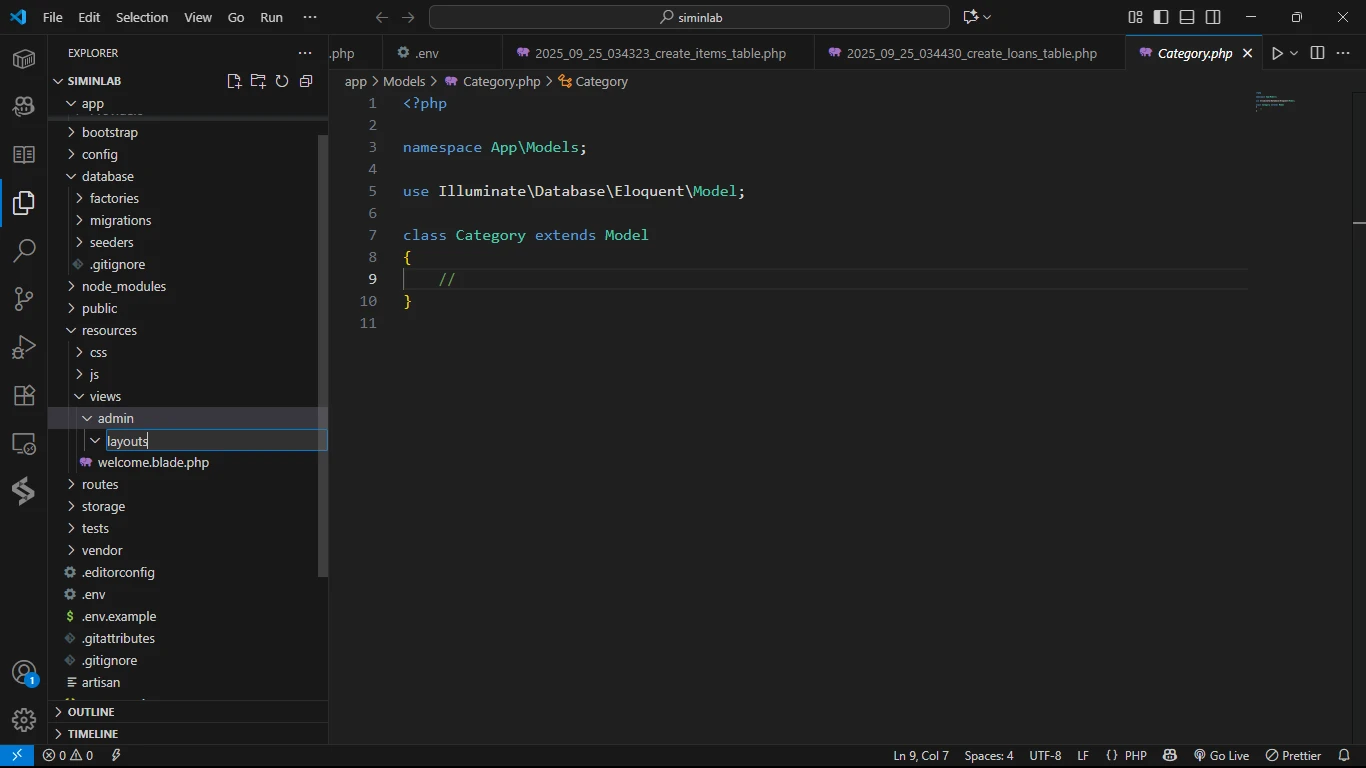Collapse the resources folder
The width and height of the screenshot is (1366, 768).
click(x=109, y=330)
